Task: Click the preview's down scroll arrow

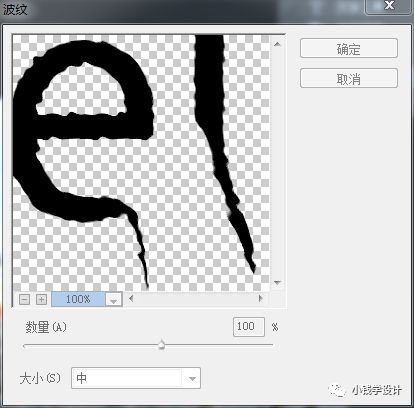Action: (x=277, y=283)
